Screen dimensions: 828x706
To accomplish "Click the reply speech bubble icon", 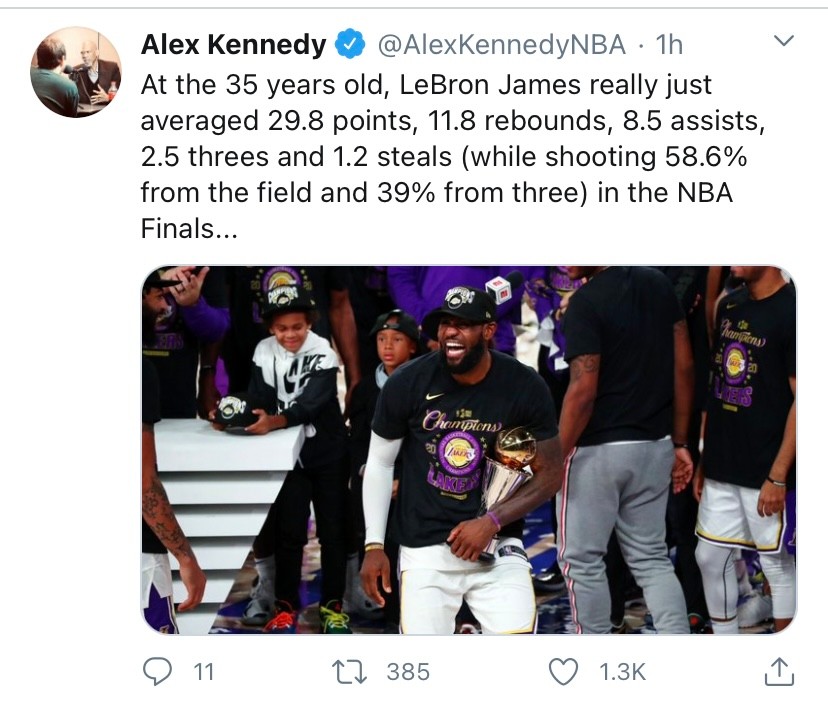I will (x=157, y=672).
